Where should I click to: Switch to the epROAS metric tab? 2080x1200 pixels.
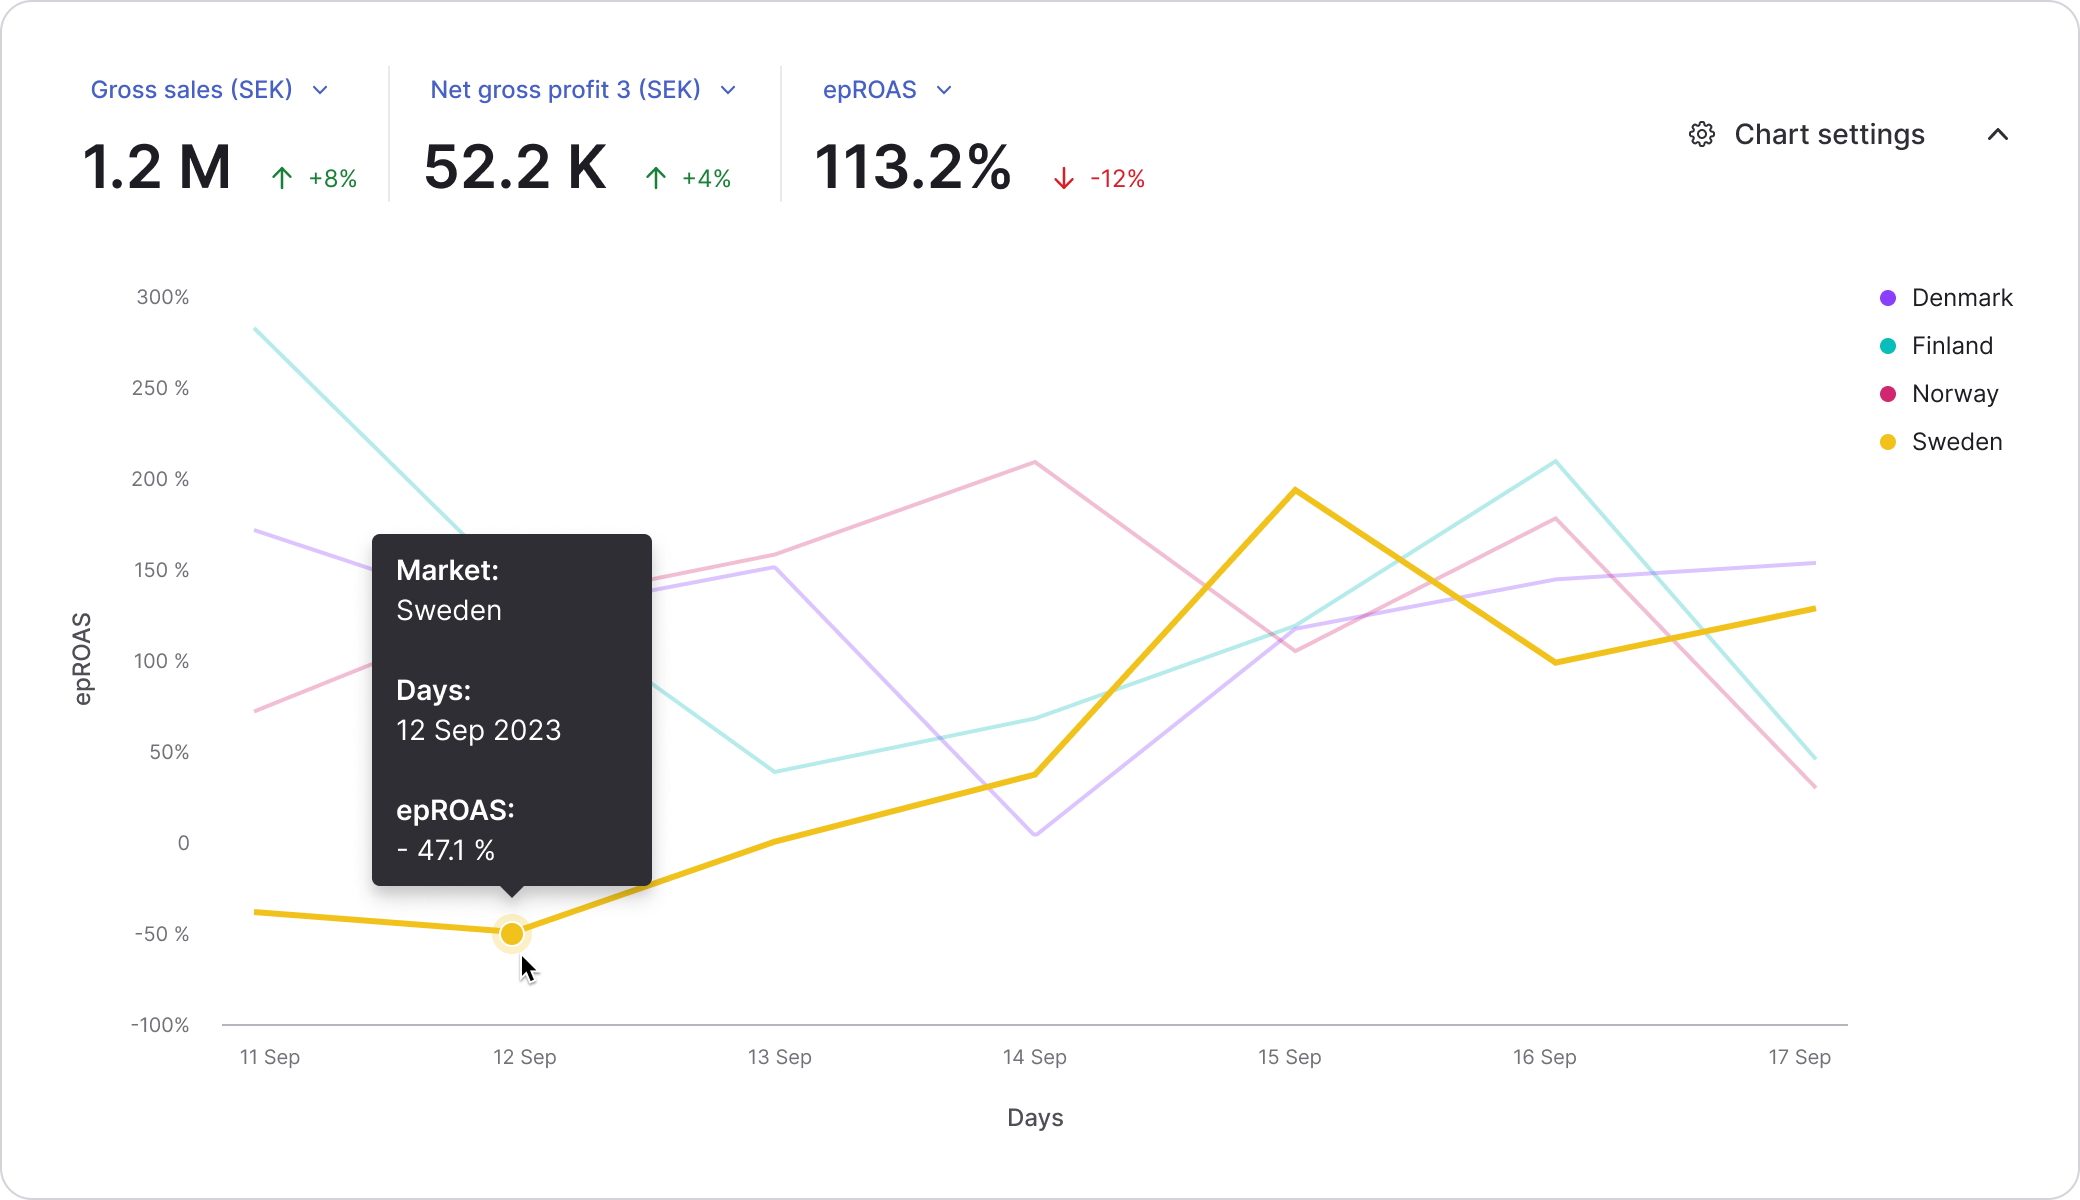(x=869, y=89)
